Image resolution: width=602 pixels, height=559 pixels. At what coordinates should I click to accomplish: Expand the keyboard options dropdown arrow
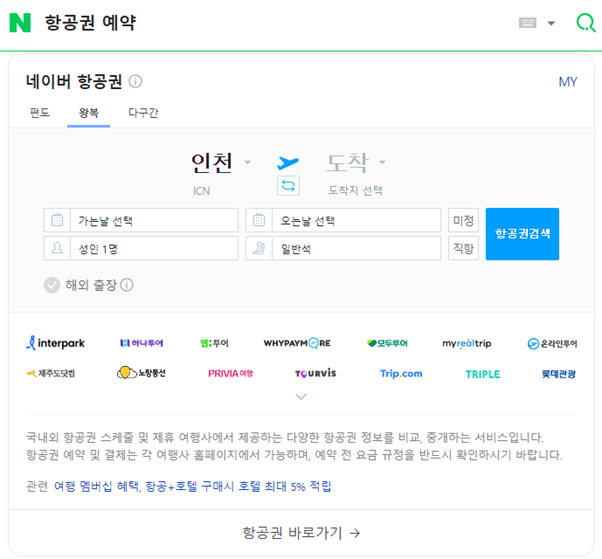coord(551,23)
